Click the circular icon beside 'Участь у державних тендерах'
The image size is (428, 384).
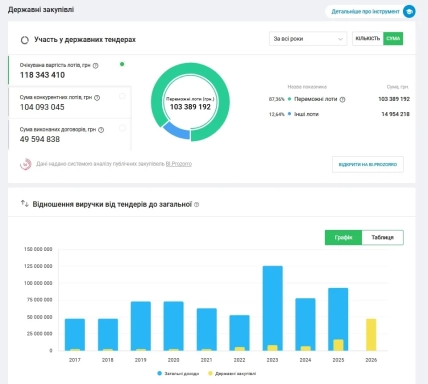(25, 40)
